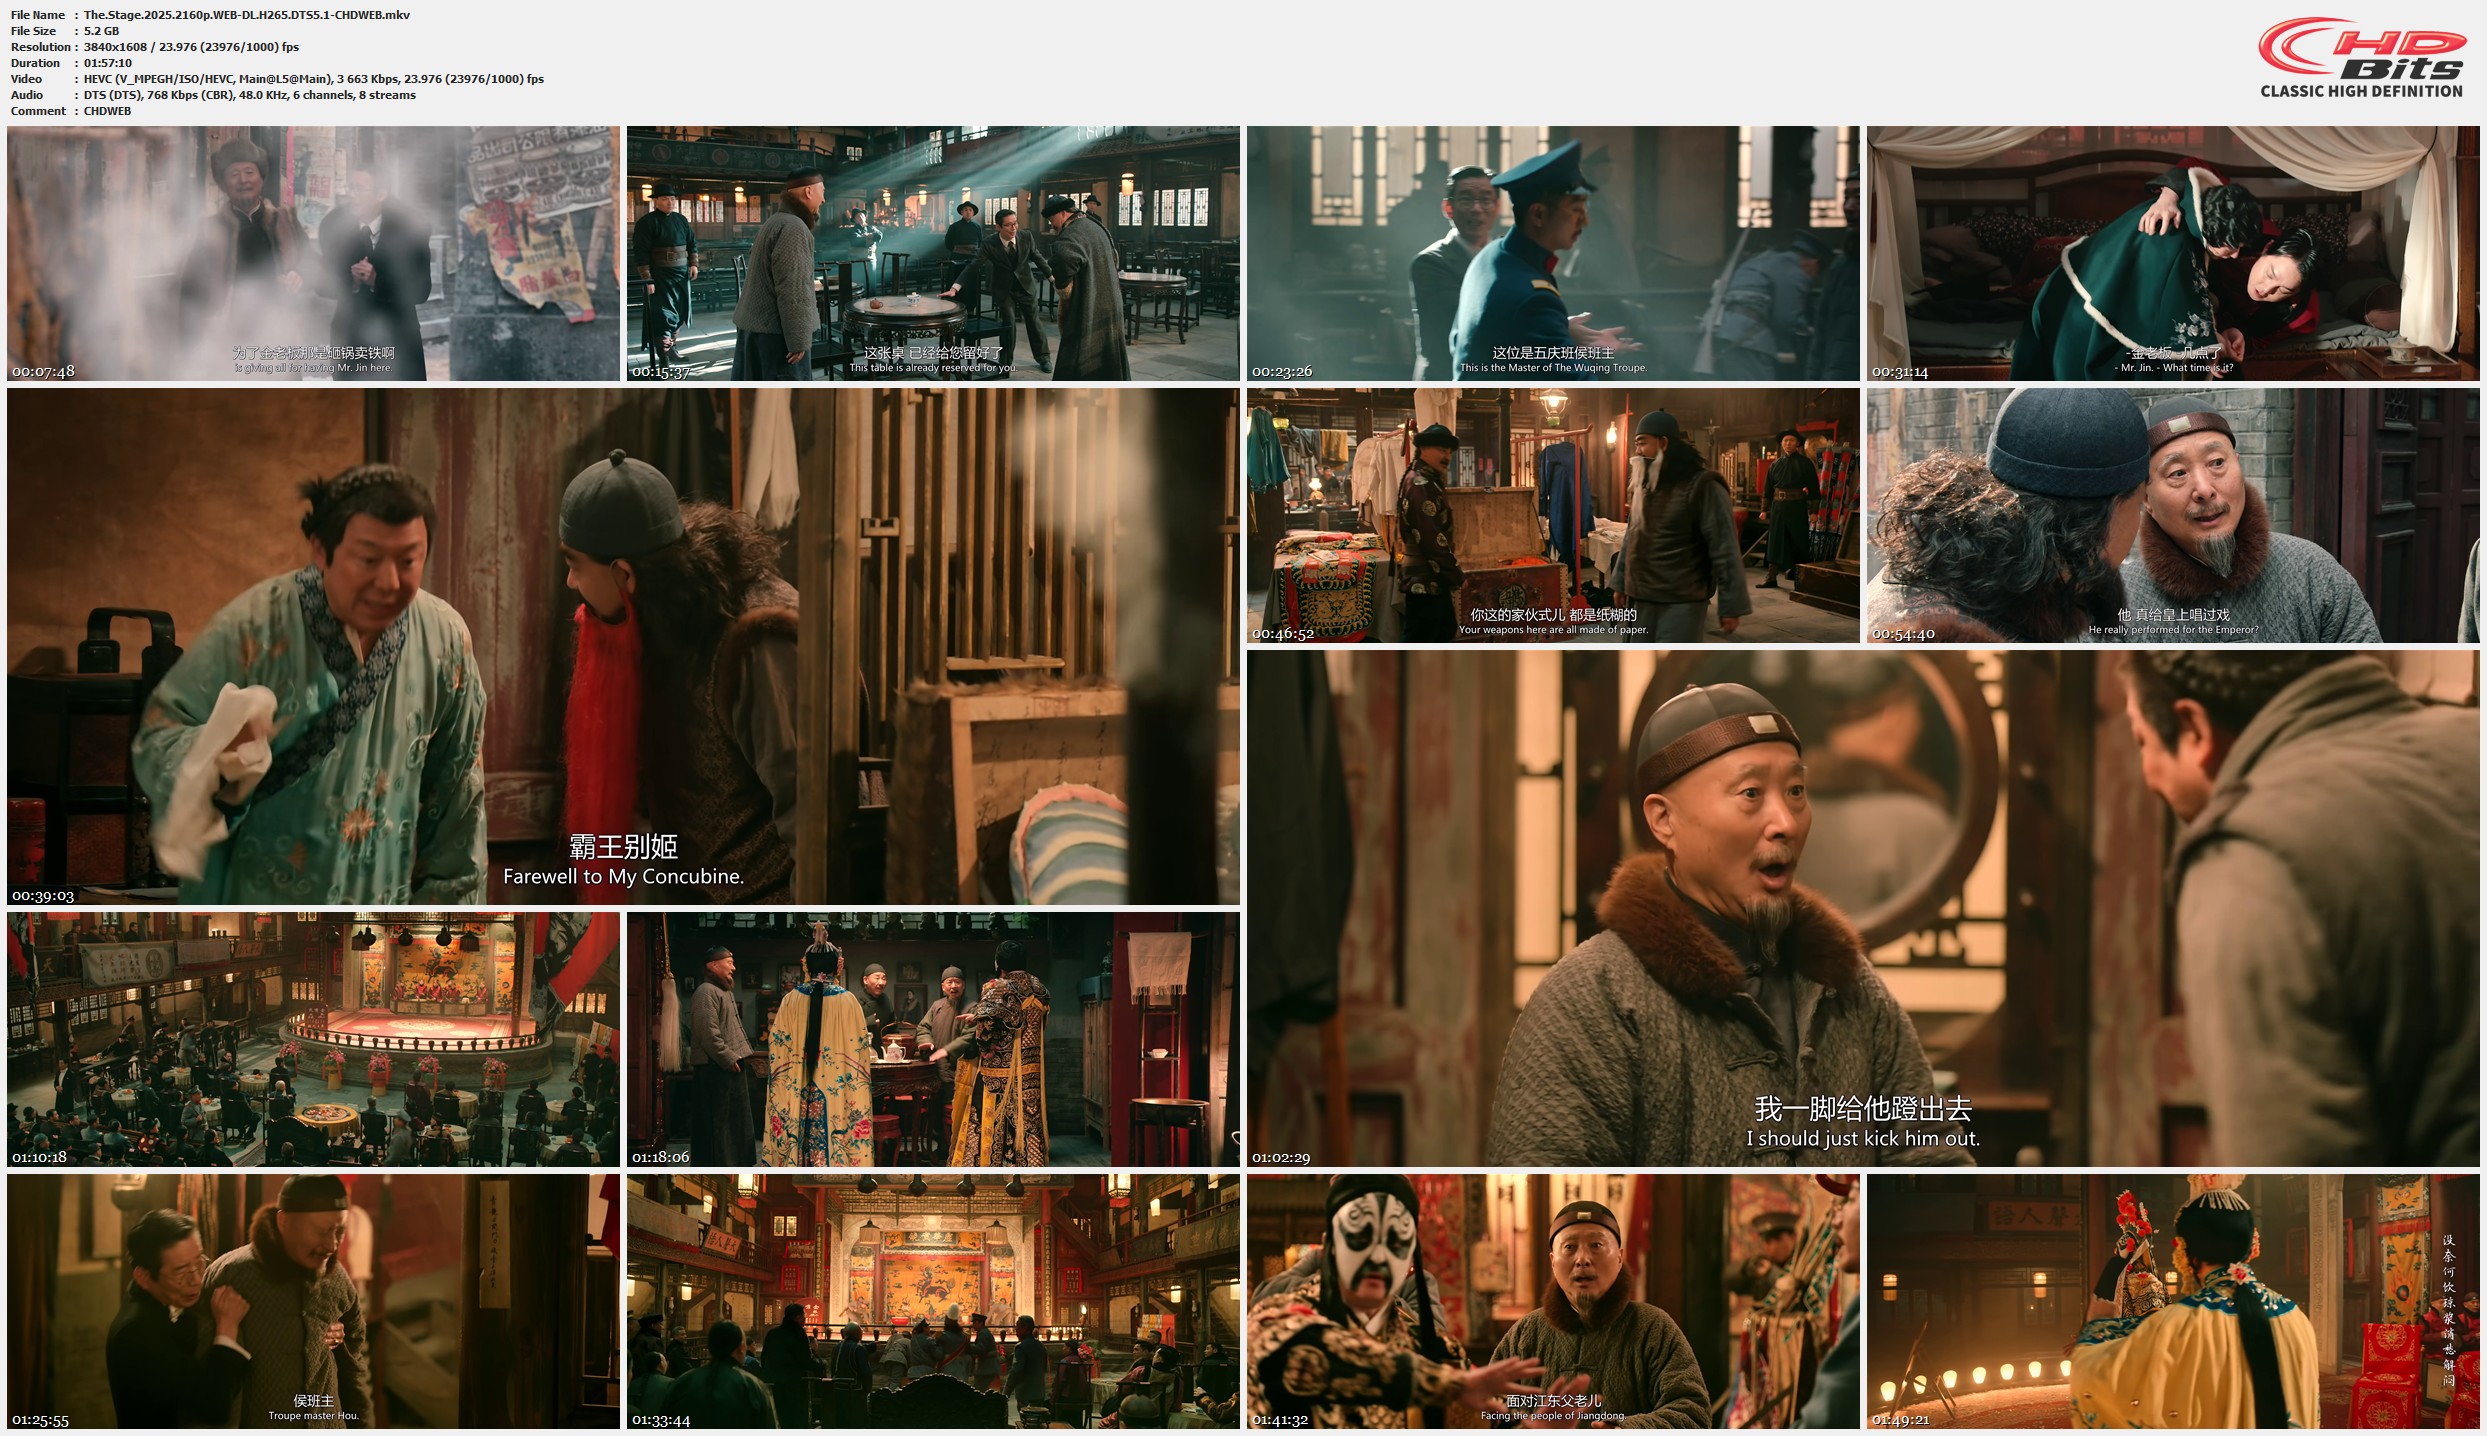This screenshot has width=2487, height=1436.
Task: Open the large thumbnail at 01:02:29
Action: tap(1863, 908)
